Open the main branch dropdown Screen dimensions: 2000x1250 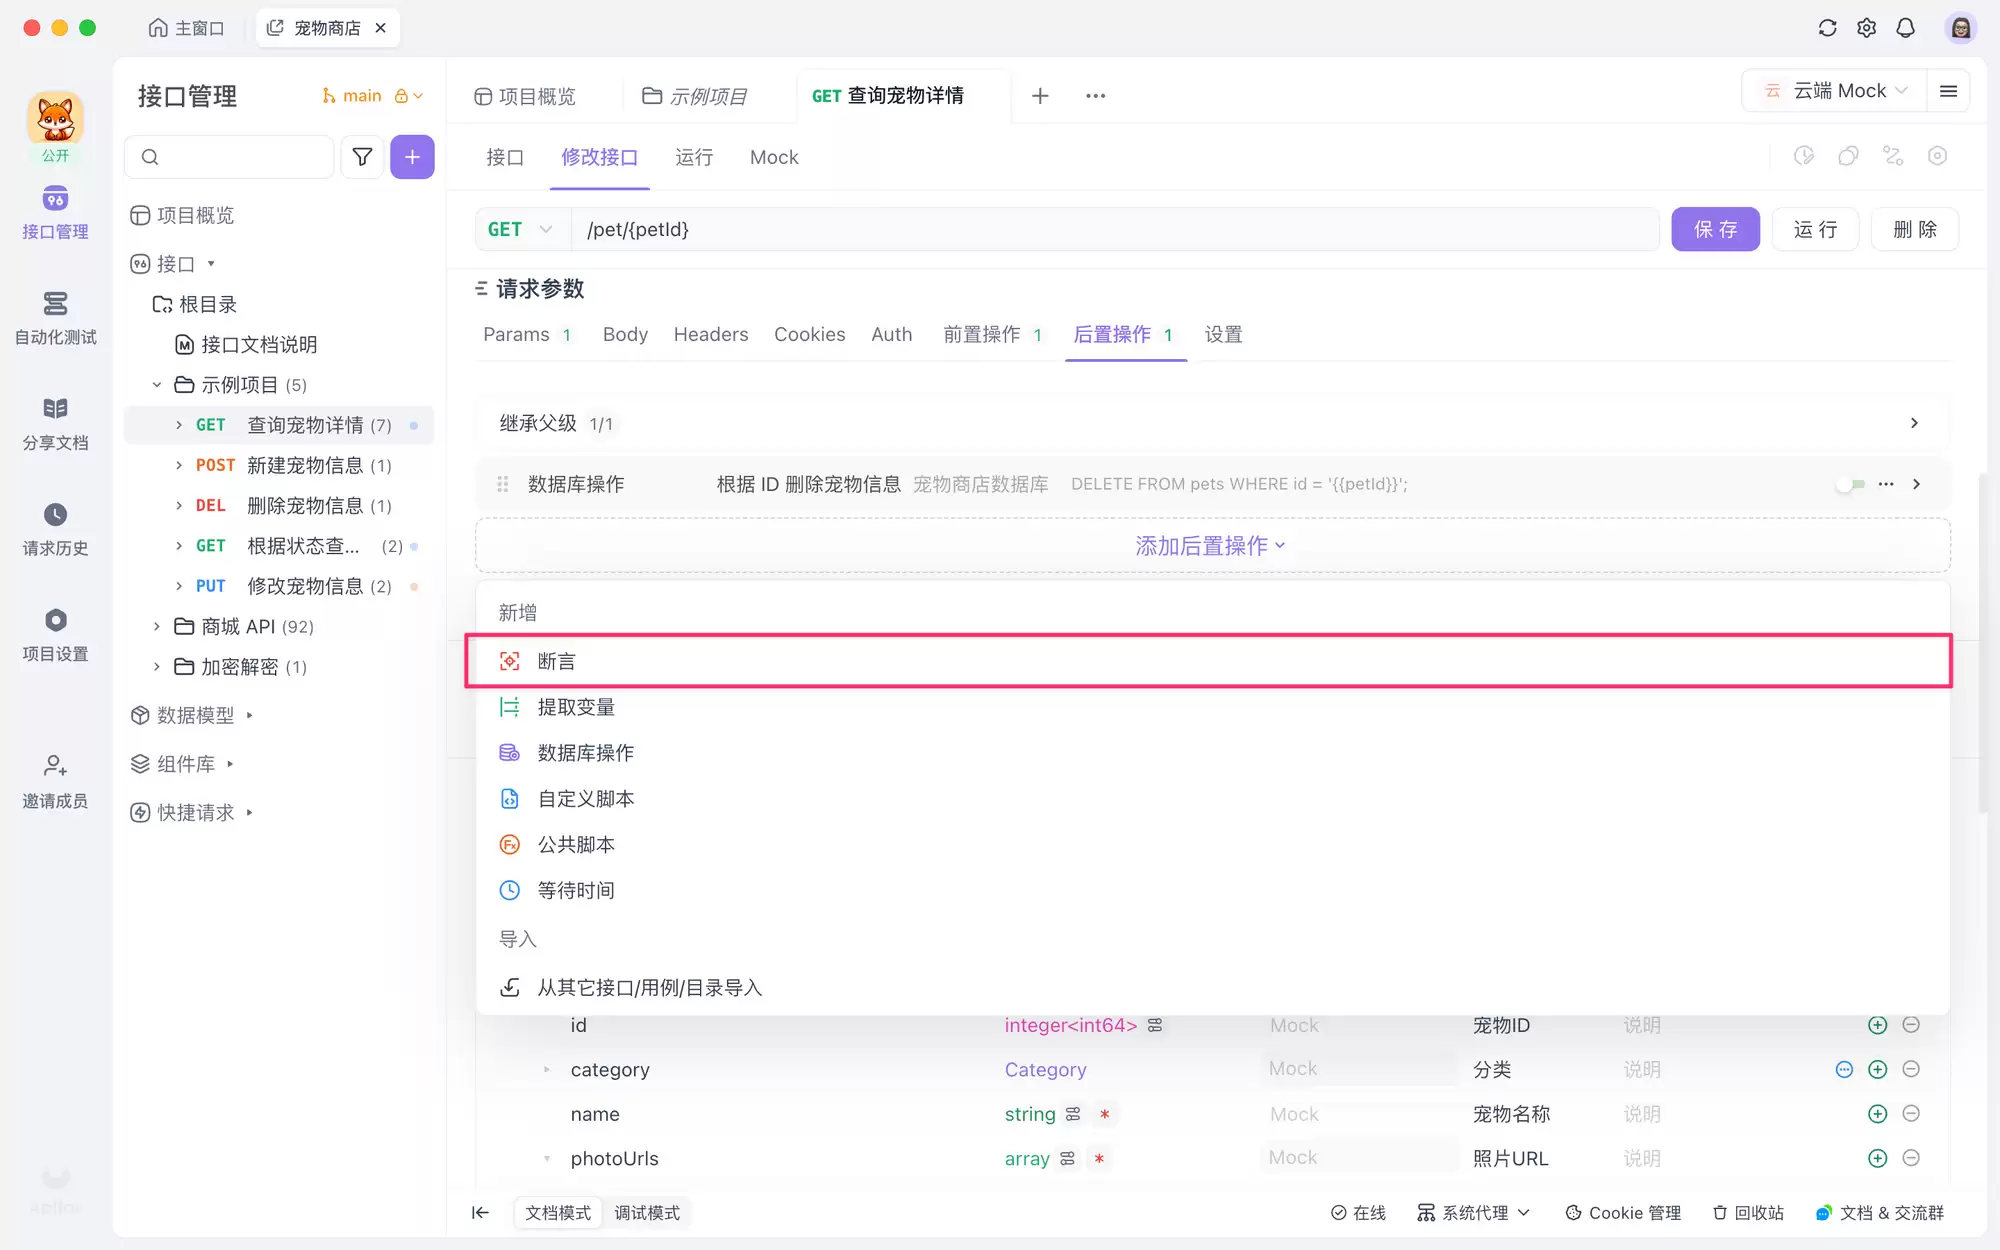(371, 96)
